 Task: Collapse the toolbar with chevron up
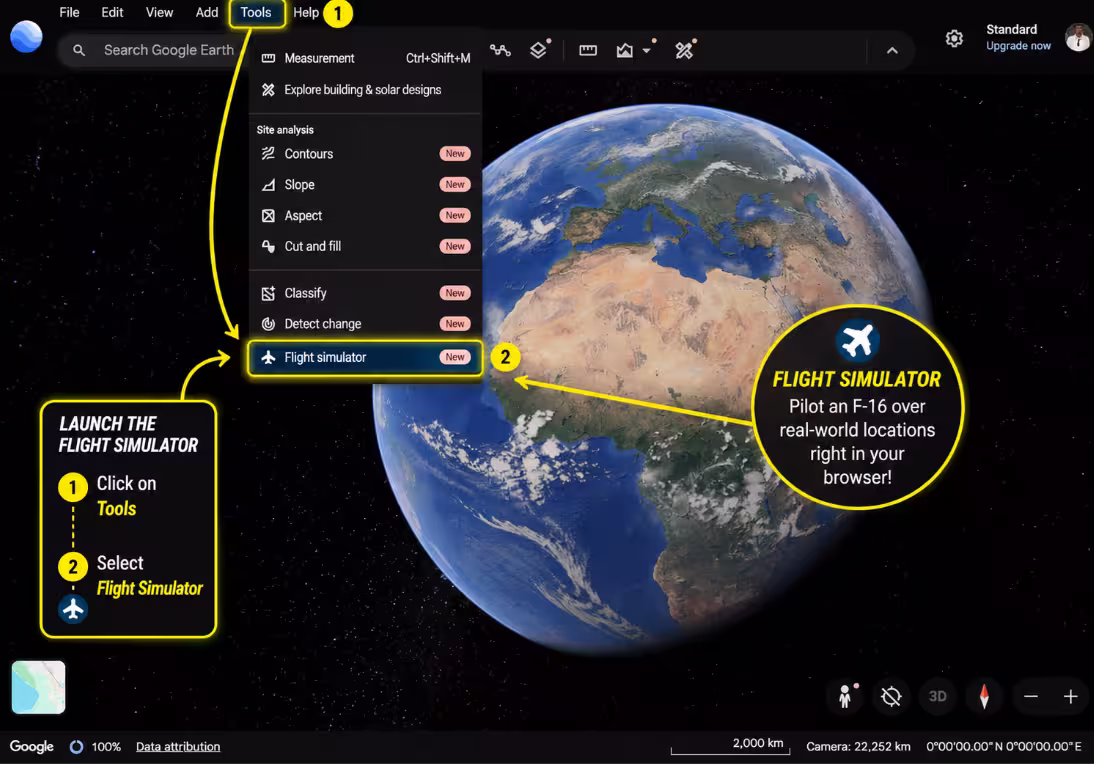click(892, 51)
